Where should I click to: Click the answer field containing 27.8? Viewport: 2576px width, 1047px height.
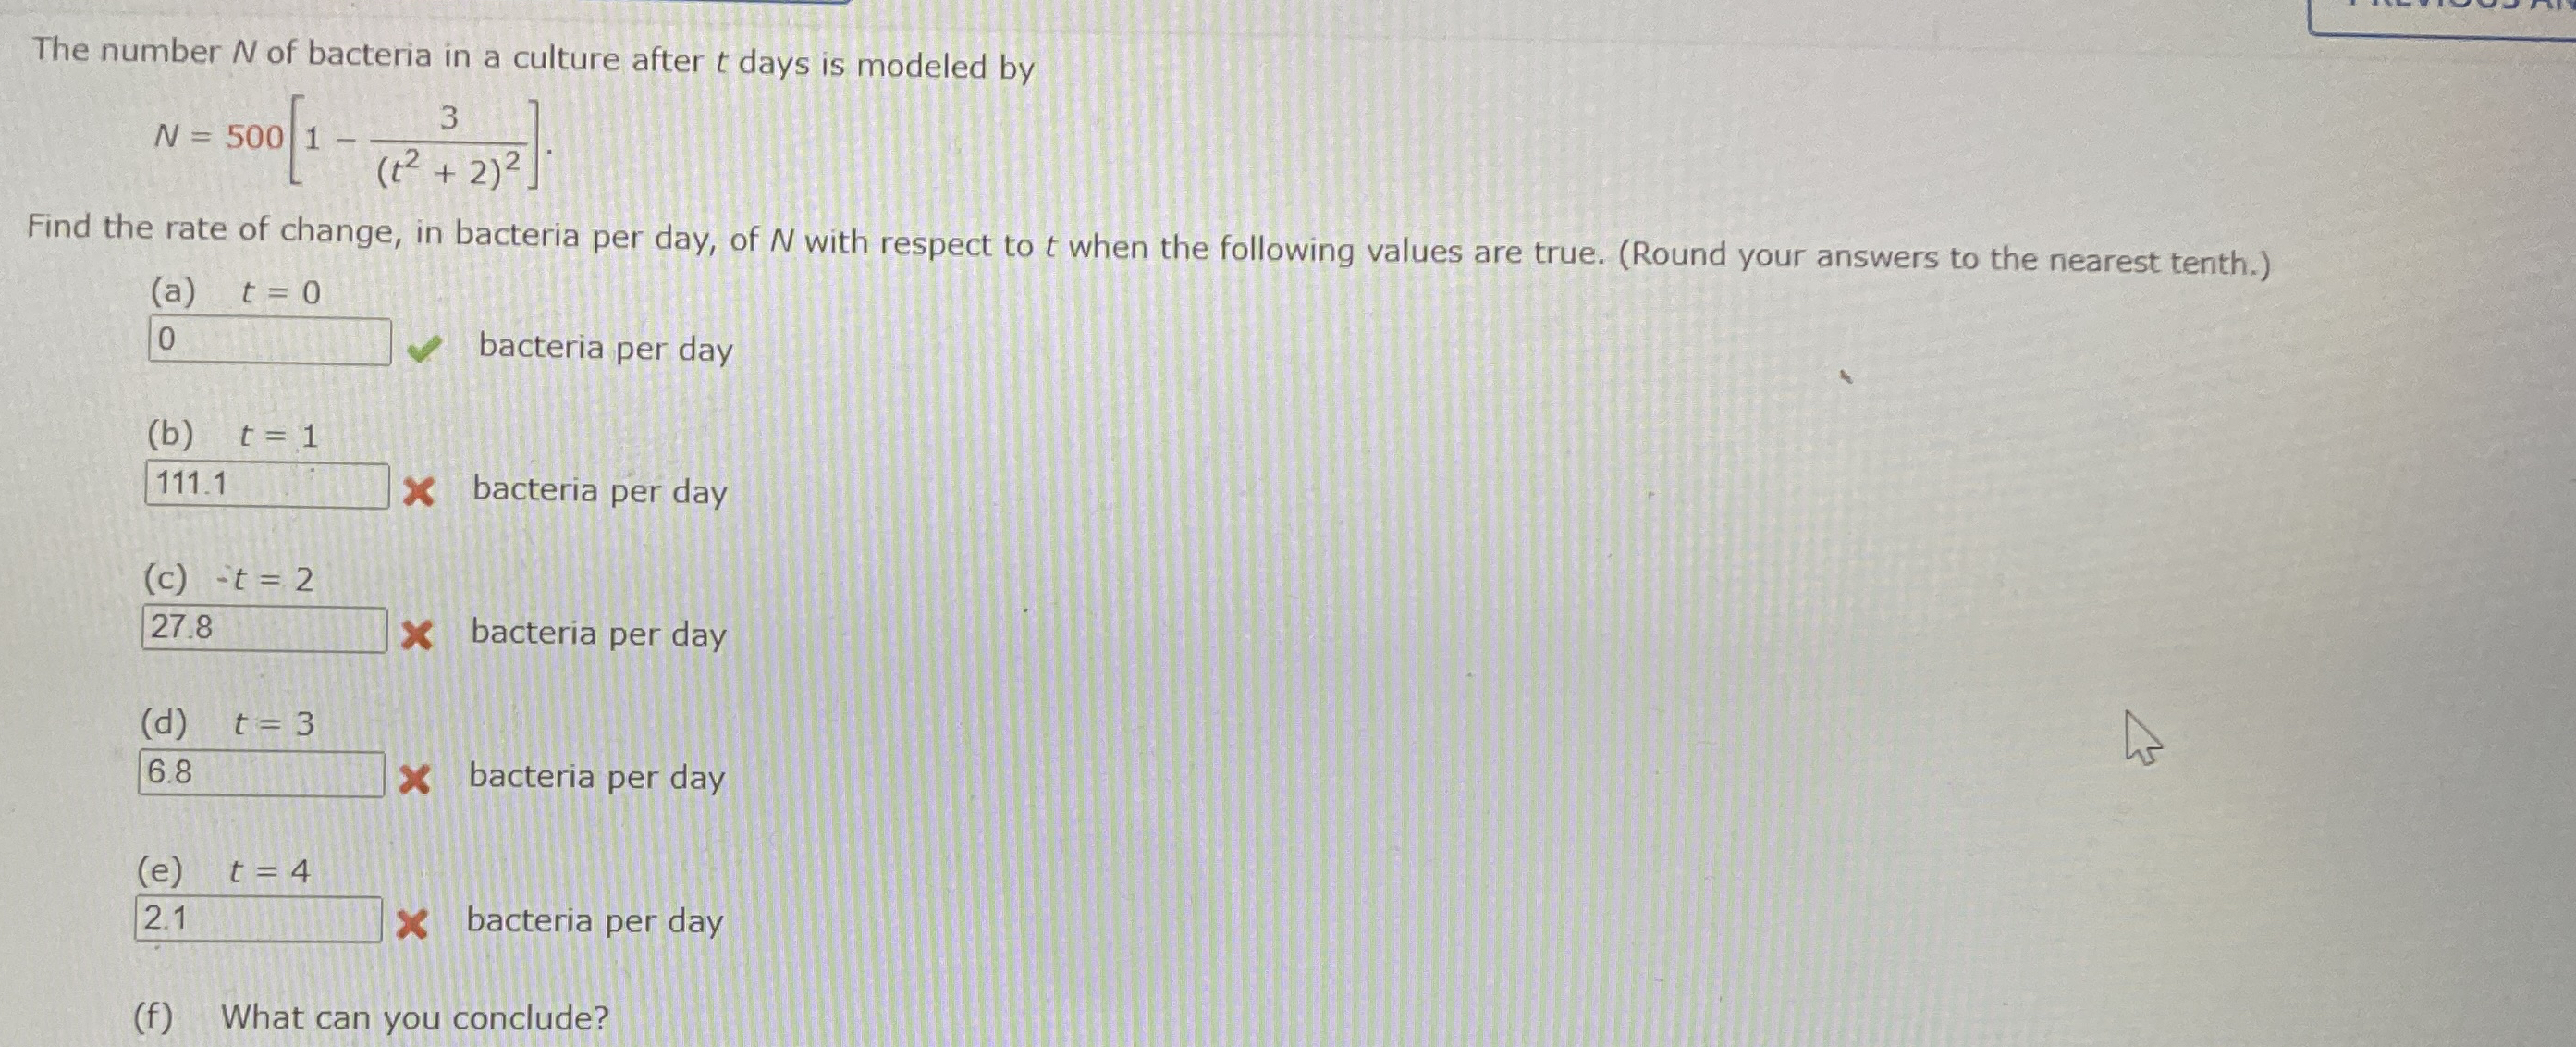[264, 629]
